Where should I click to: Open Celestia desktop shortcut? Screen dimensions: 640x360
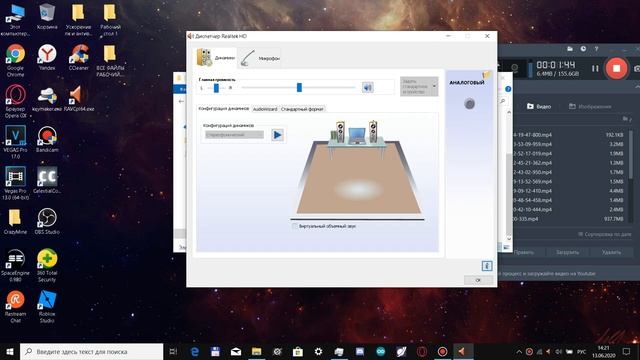(x=47, y=180)
